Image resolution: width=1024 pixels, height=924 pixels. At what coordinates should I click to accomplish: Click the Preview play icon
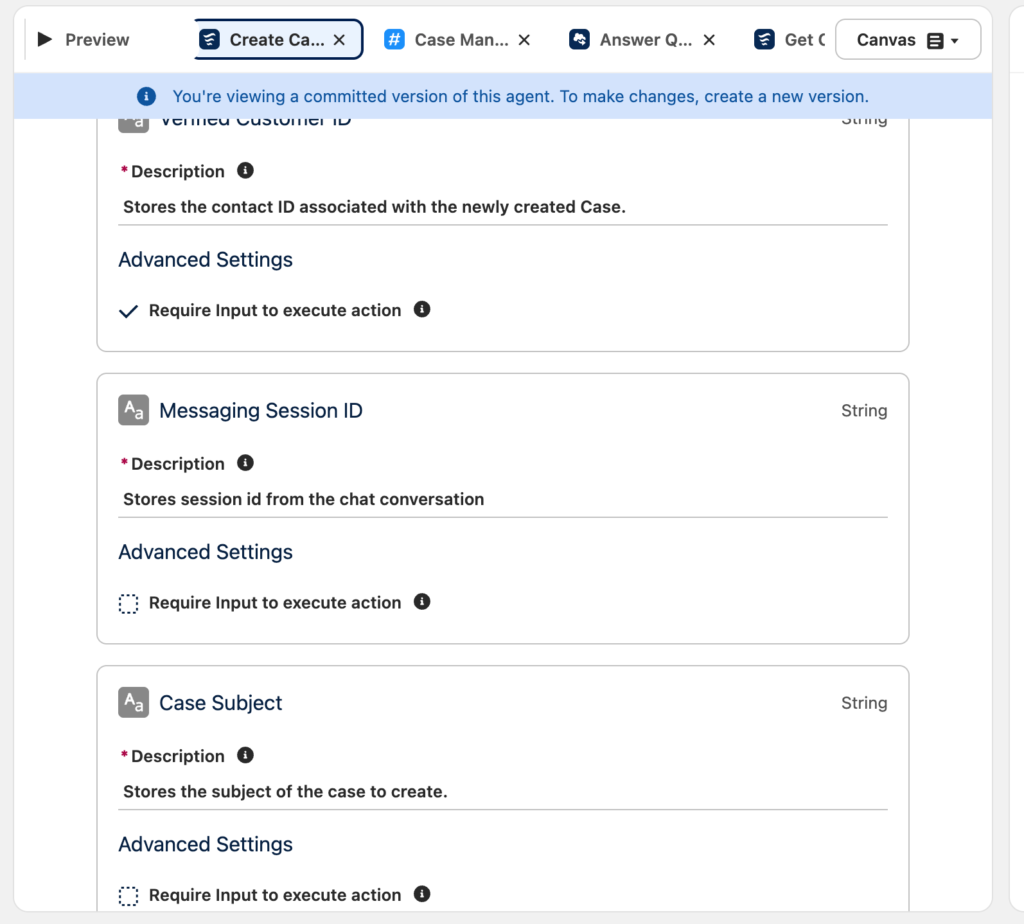click(x=44, y=40)
